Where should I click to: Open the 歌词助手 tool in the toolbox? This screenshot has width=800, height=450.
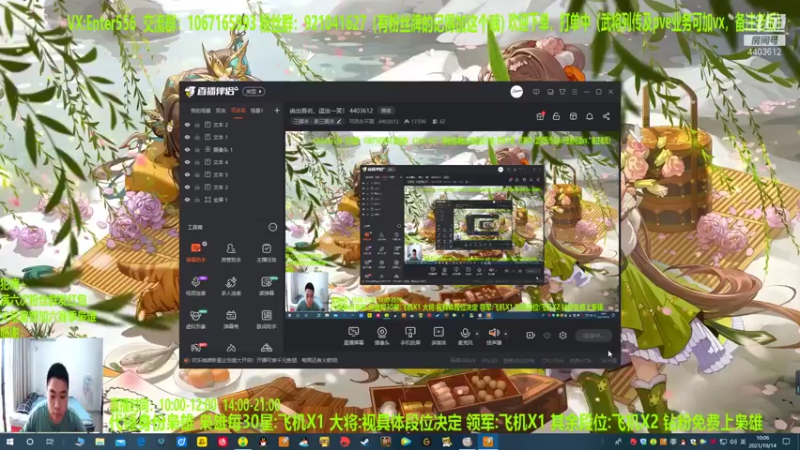(266, 319)
